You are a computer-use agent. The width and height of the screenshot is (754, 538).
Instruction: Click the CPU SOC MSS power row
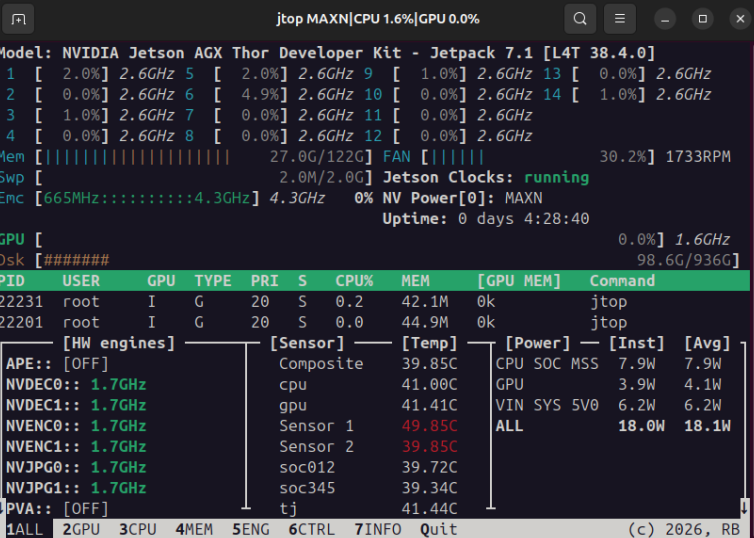608,363
